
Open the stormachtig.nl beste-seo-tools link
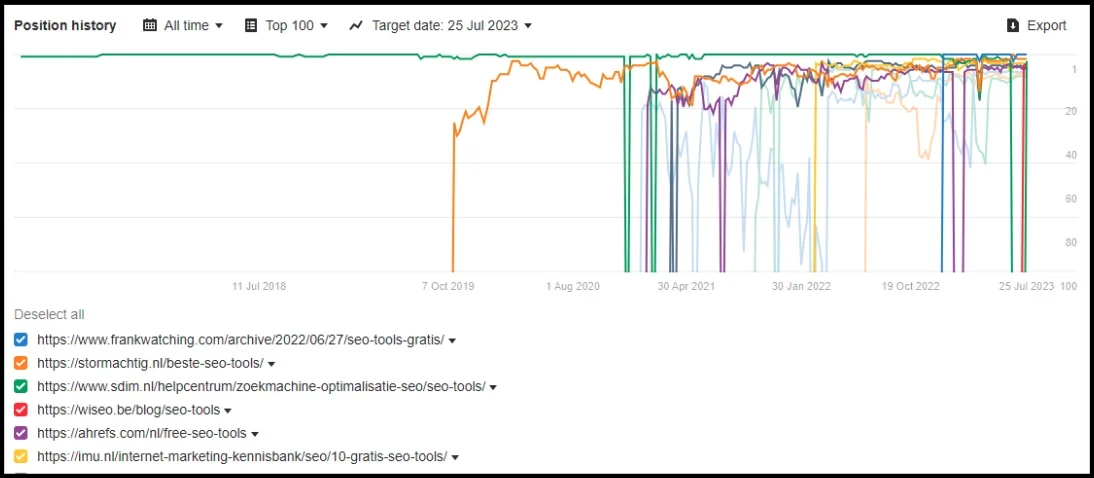click(x=150, y=363)
